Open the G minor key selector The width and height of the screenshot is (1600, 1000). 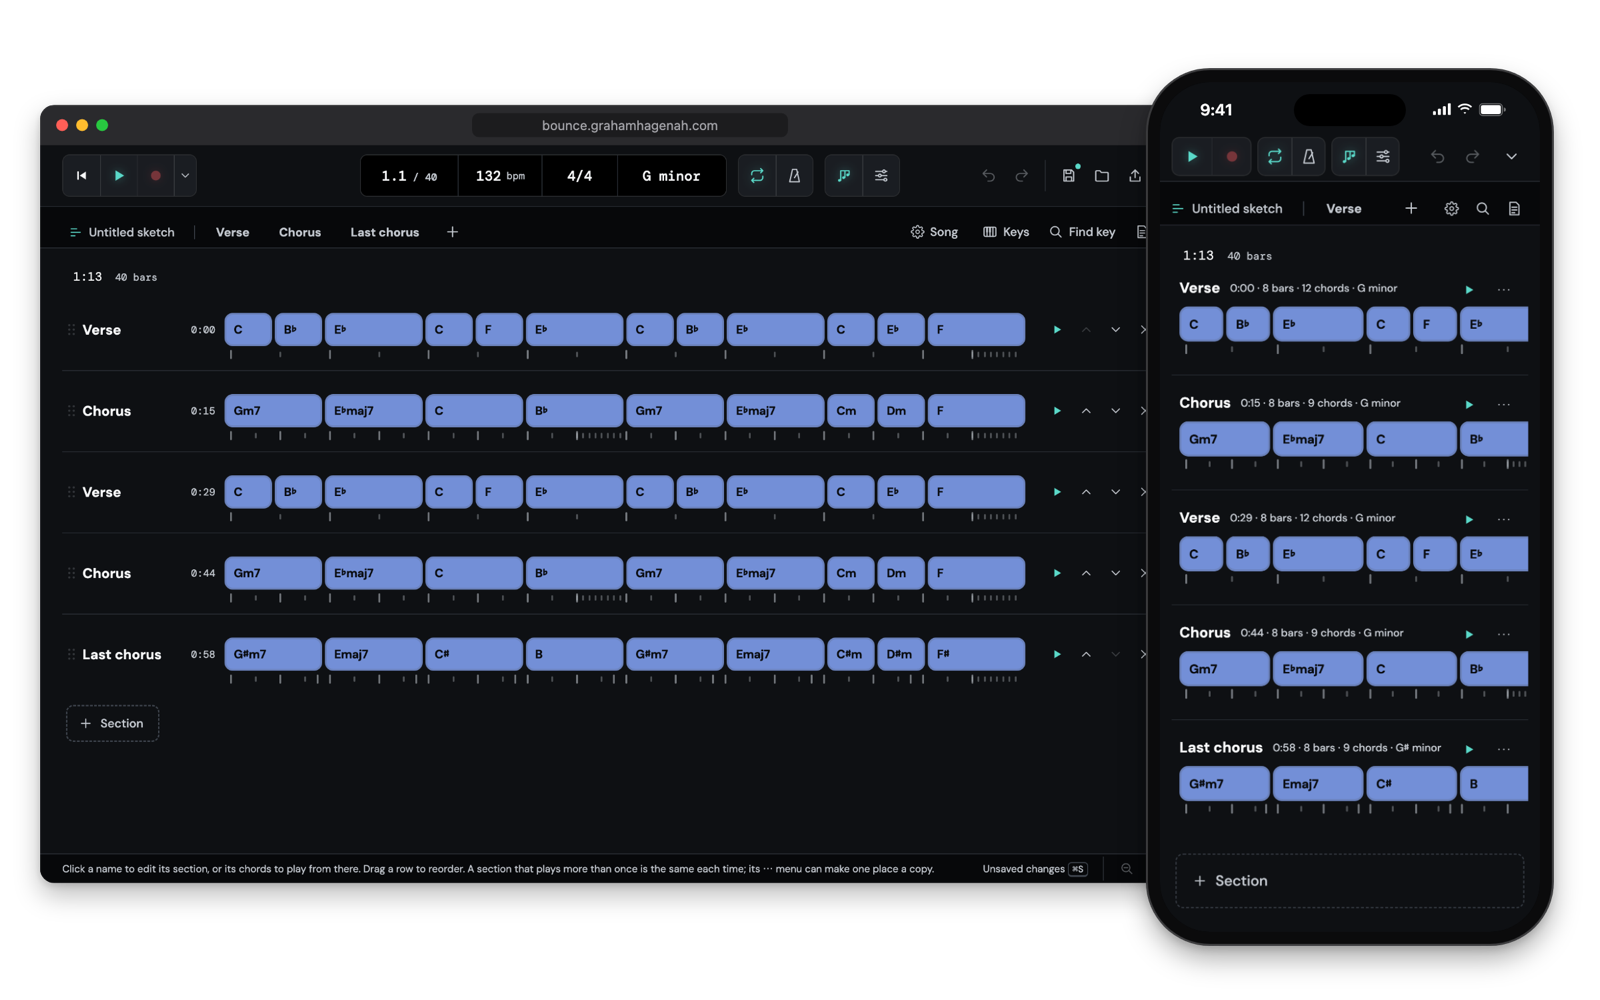pyautogui.click(x=671, y=176)
